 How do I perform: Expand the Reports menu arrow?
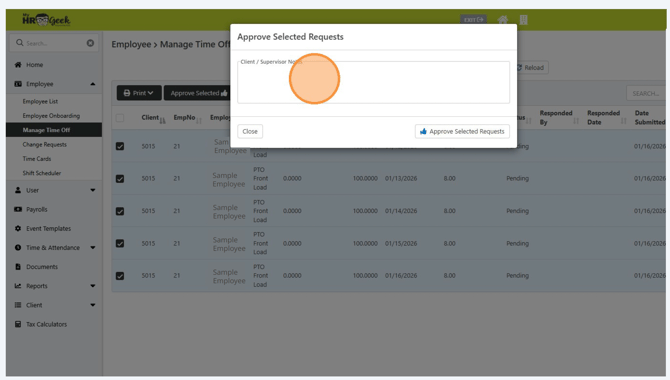[93, 286]
